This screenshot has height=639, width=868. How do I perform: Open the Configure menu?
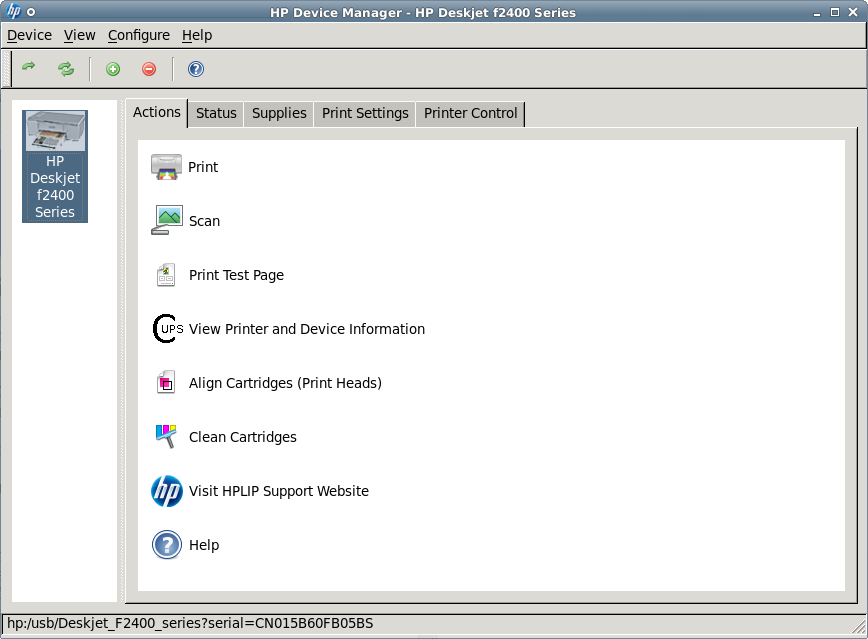(x=139, y=35)
